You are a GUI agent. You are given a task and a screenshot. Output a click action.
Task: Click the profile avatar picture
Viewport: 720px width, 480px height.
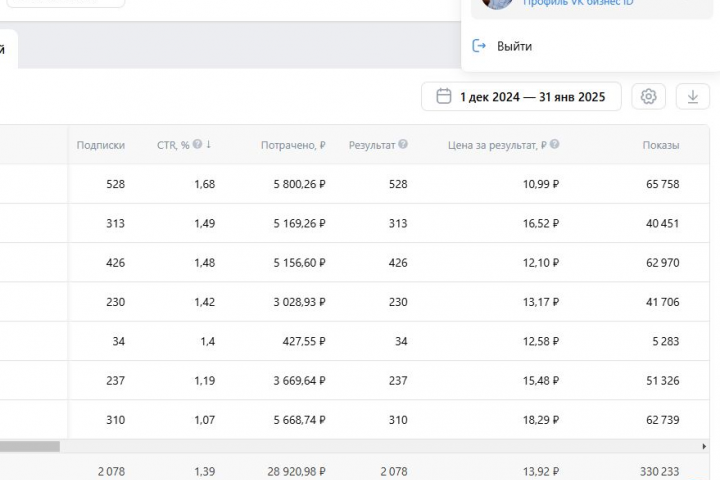pyautogui.click(x=497, y=3)
